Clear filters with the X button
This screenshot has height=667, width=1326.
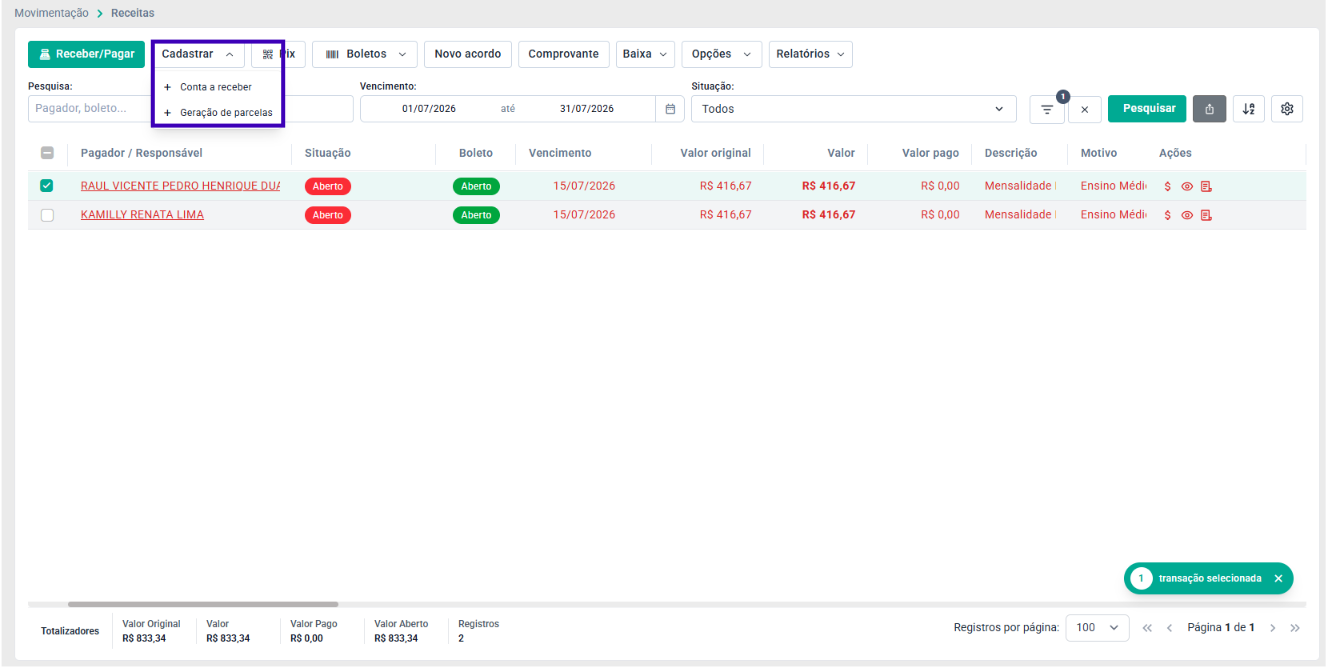(x=1085, y=110)
